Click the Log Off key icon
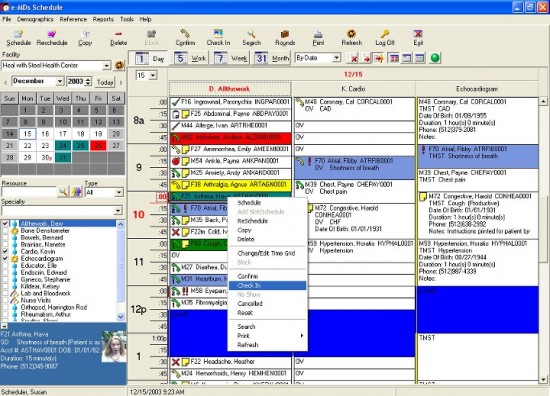This screenshot has width=550, height=396. (x=385, y=34)
